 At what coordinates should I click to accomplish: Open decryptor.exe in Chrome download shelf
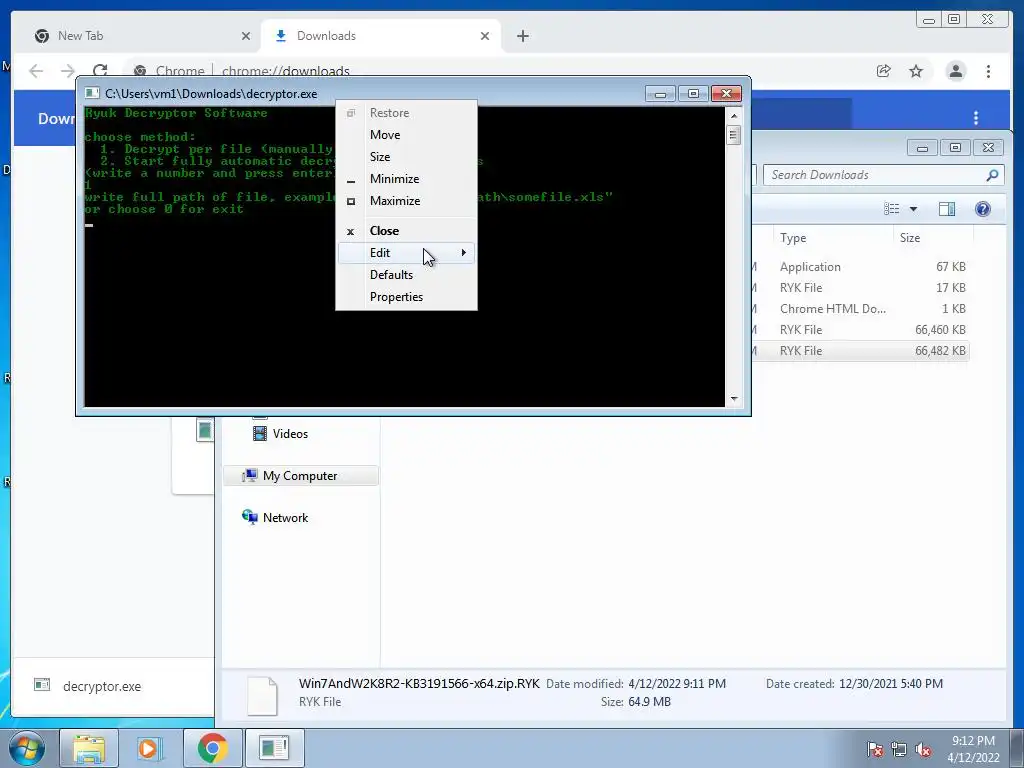(102, 686)
